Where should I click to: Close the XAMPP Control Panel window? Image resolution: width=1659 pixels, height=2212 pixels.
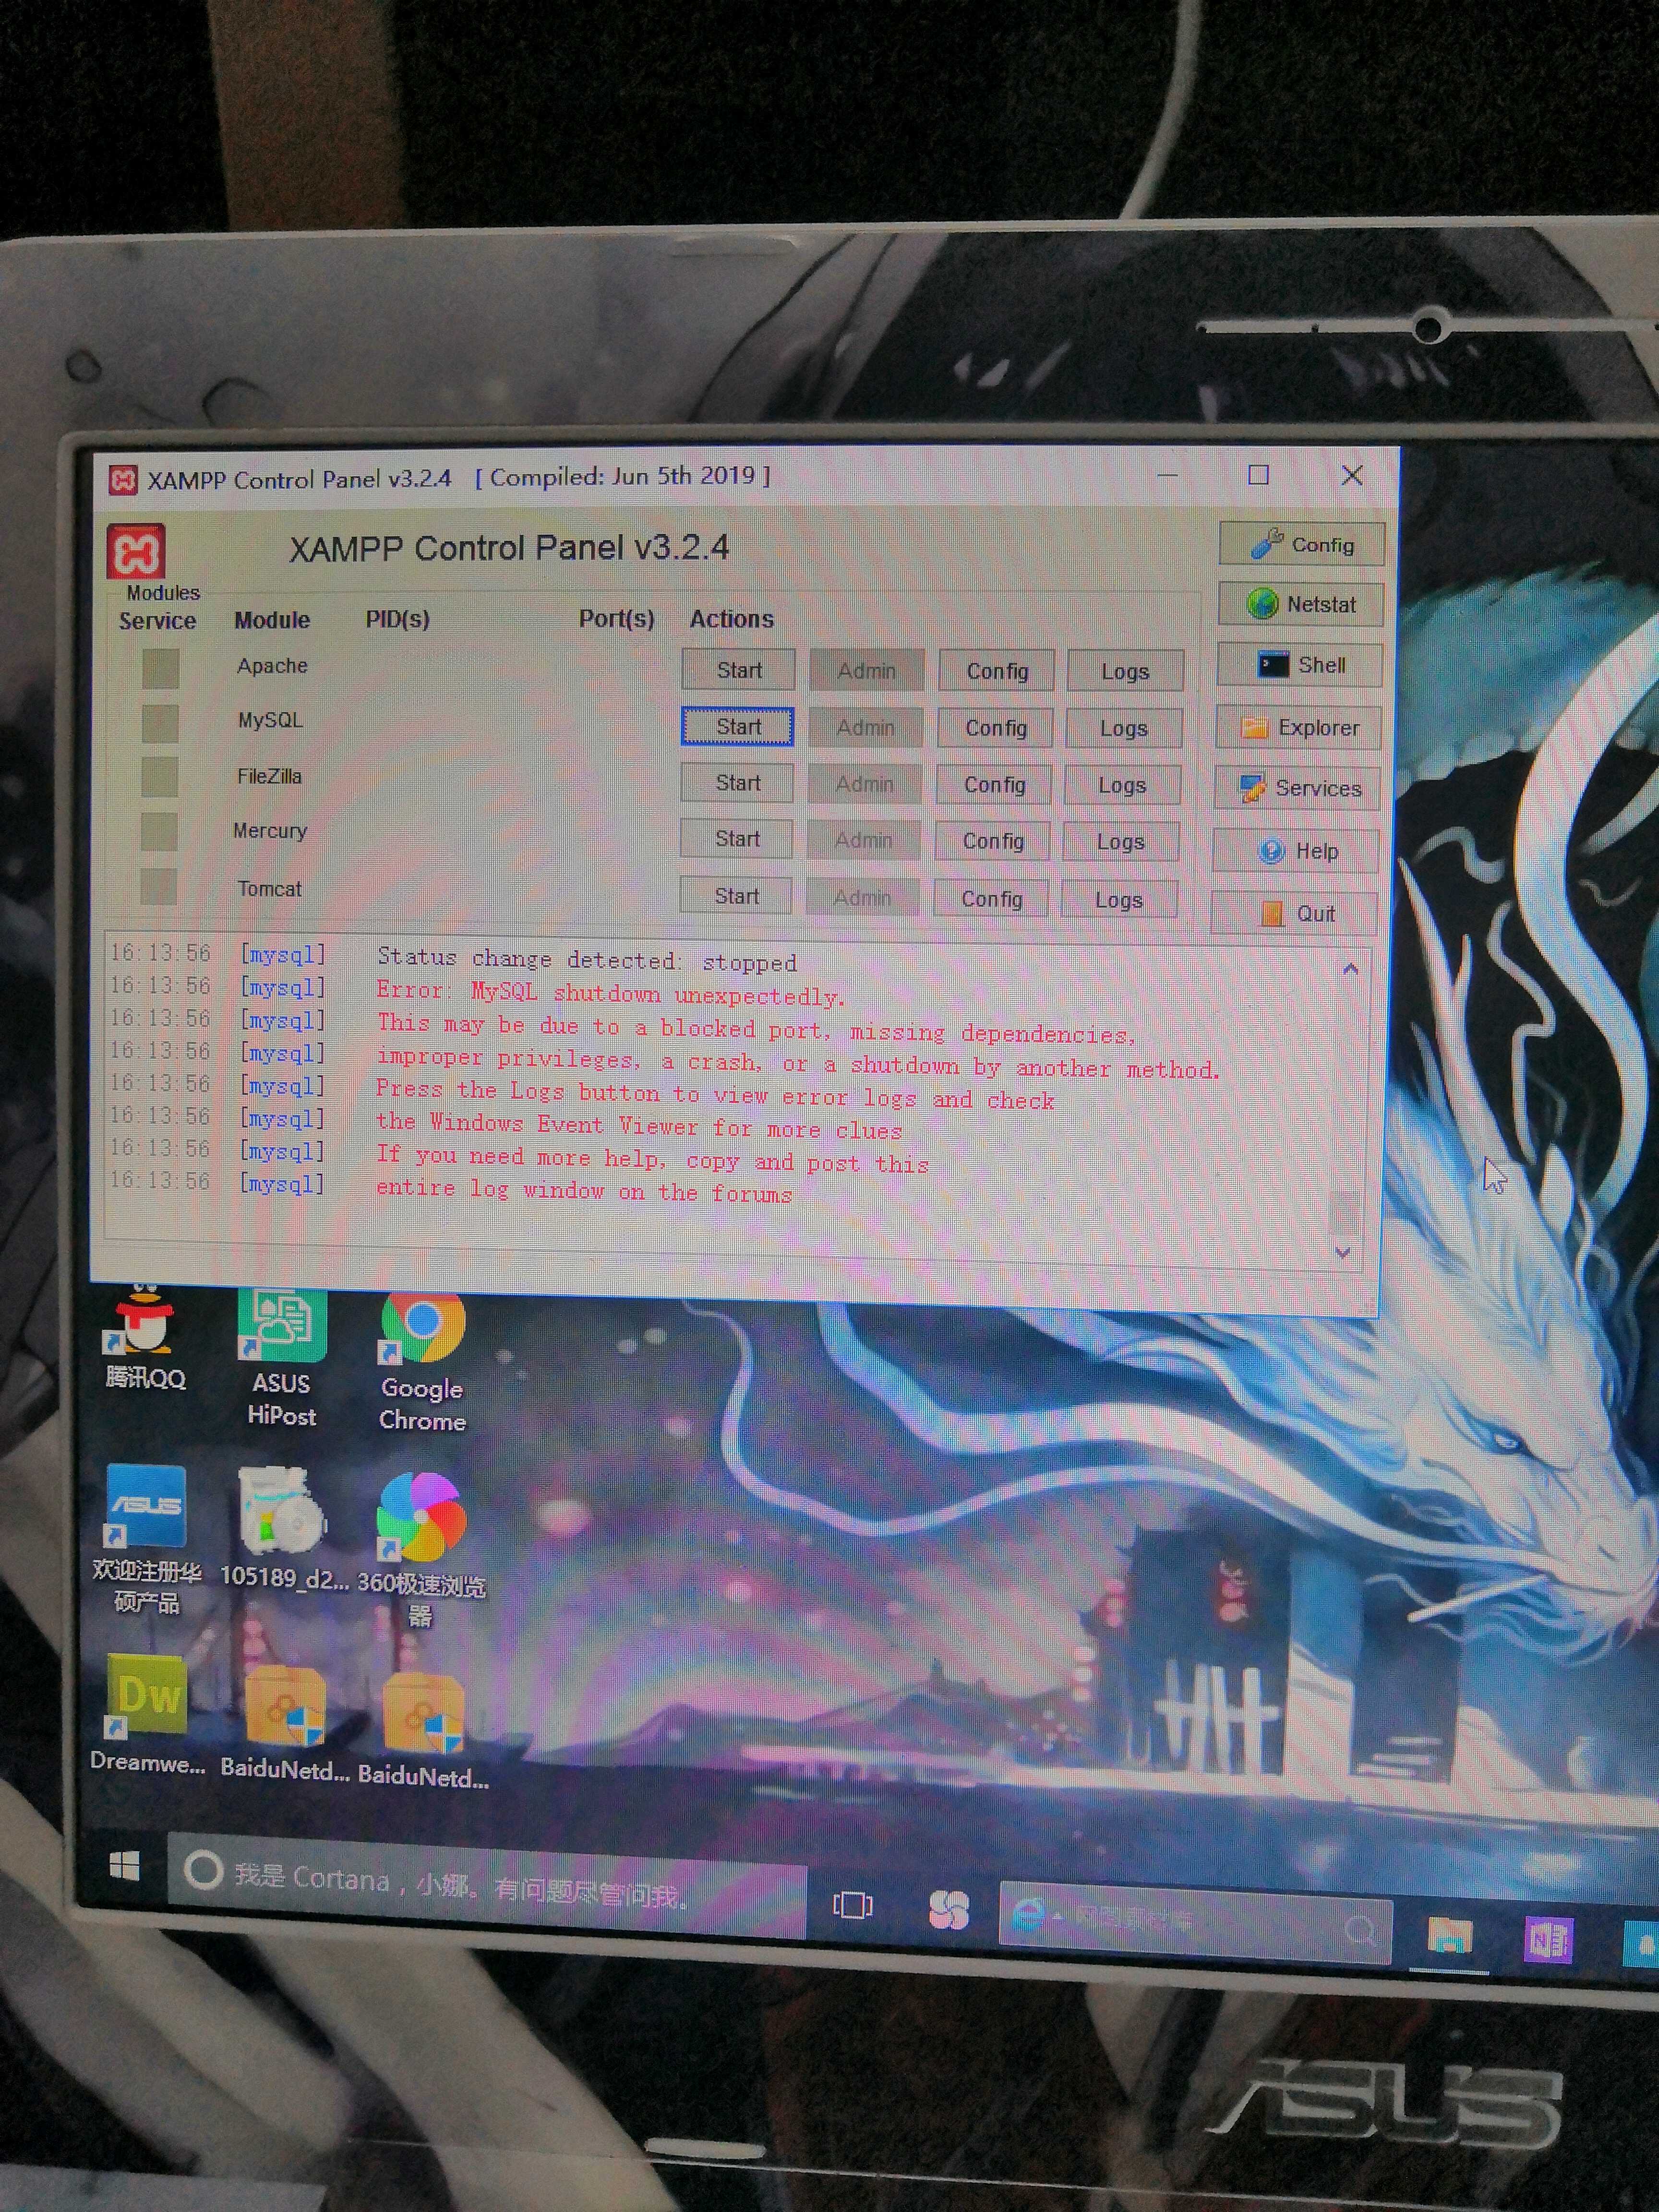tap(1352, 475)
